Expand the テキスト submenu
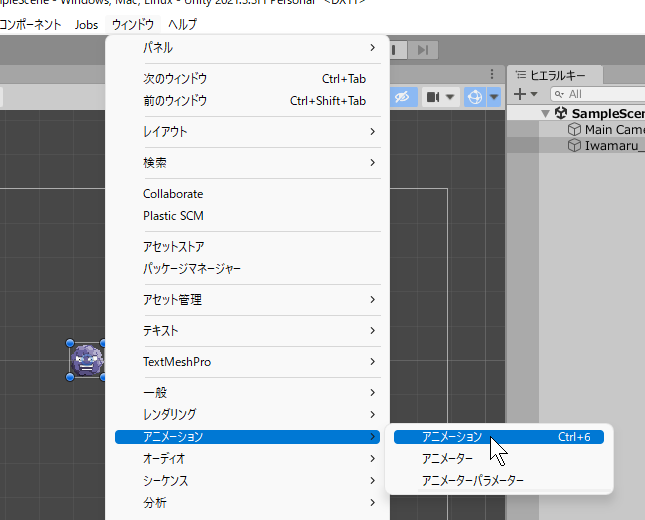 coord(247,331)
